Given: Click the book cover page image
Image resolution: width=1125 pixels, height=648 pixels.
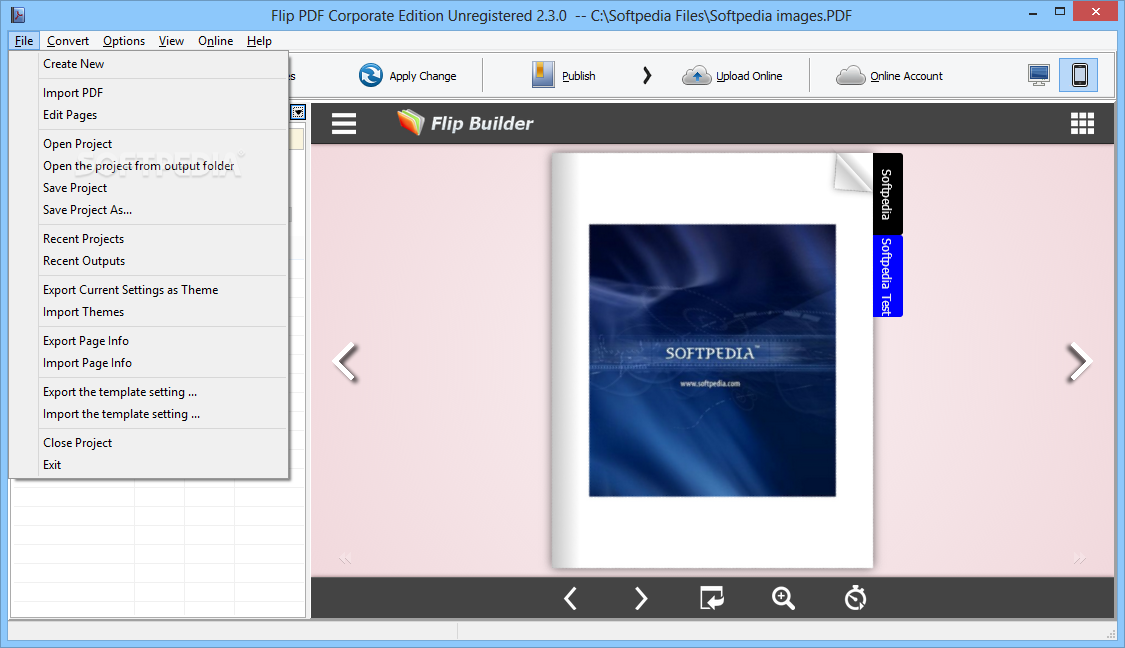Looking at the screenshot, I should (712, 360).
